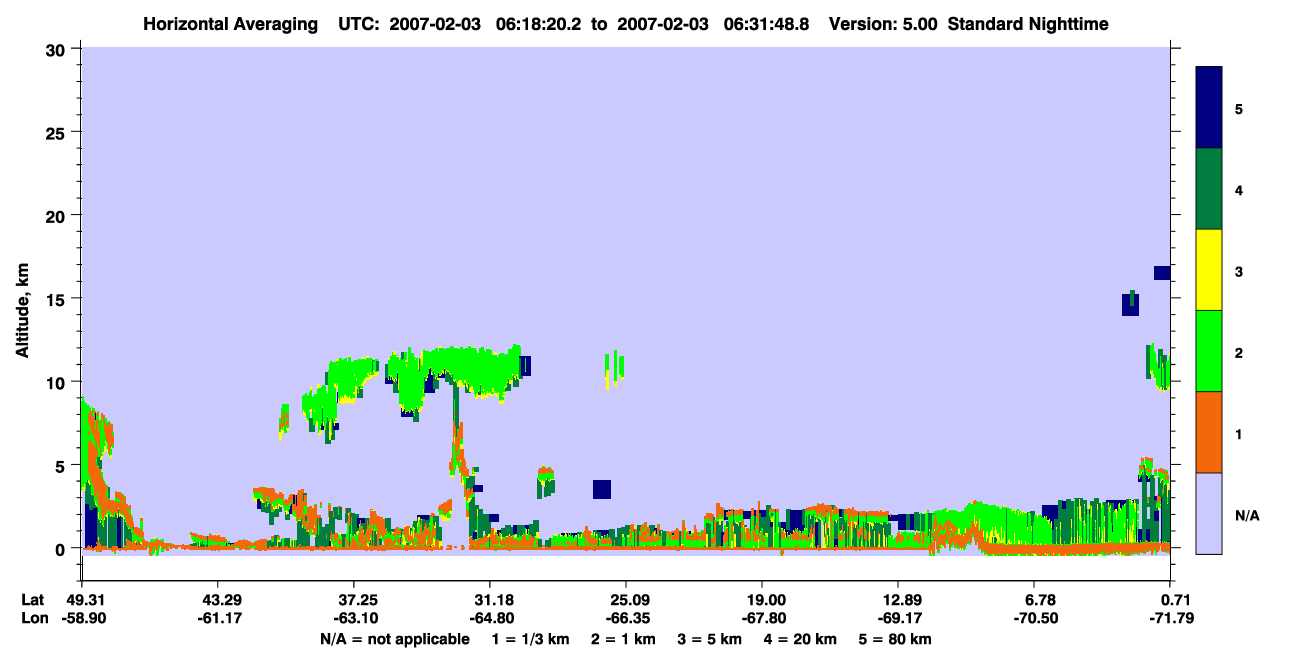Click the color bar label '1'

(x=1239, y=433)
